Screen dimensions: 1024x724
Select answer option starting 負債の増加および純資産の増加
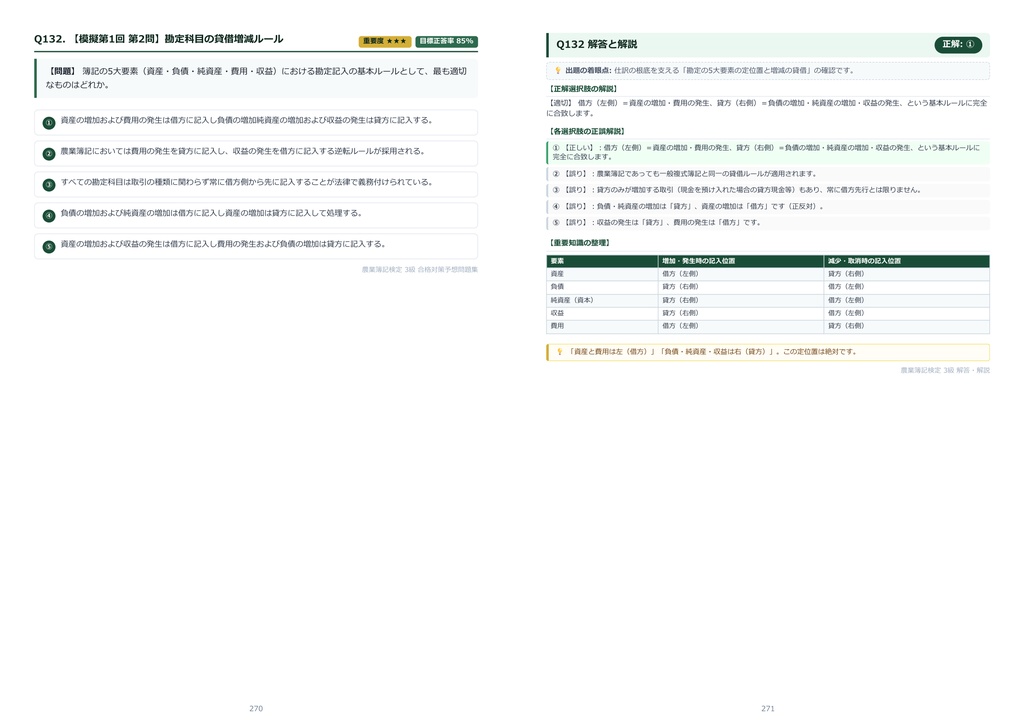(256, 215)
